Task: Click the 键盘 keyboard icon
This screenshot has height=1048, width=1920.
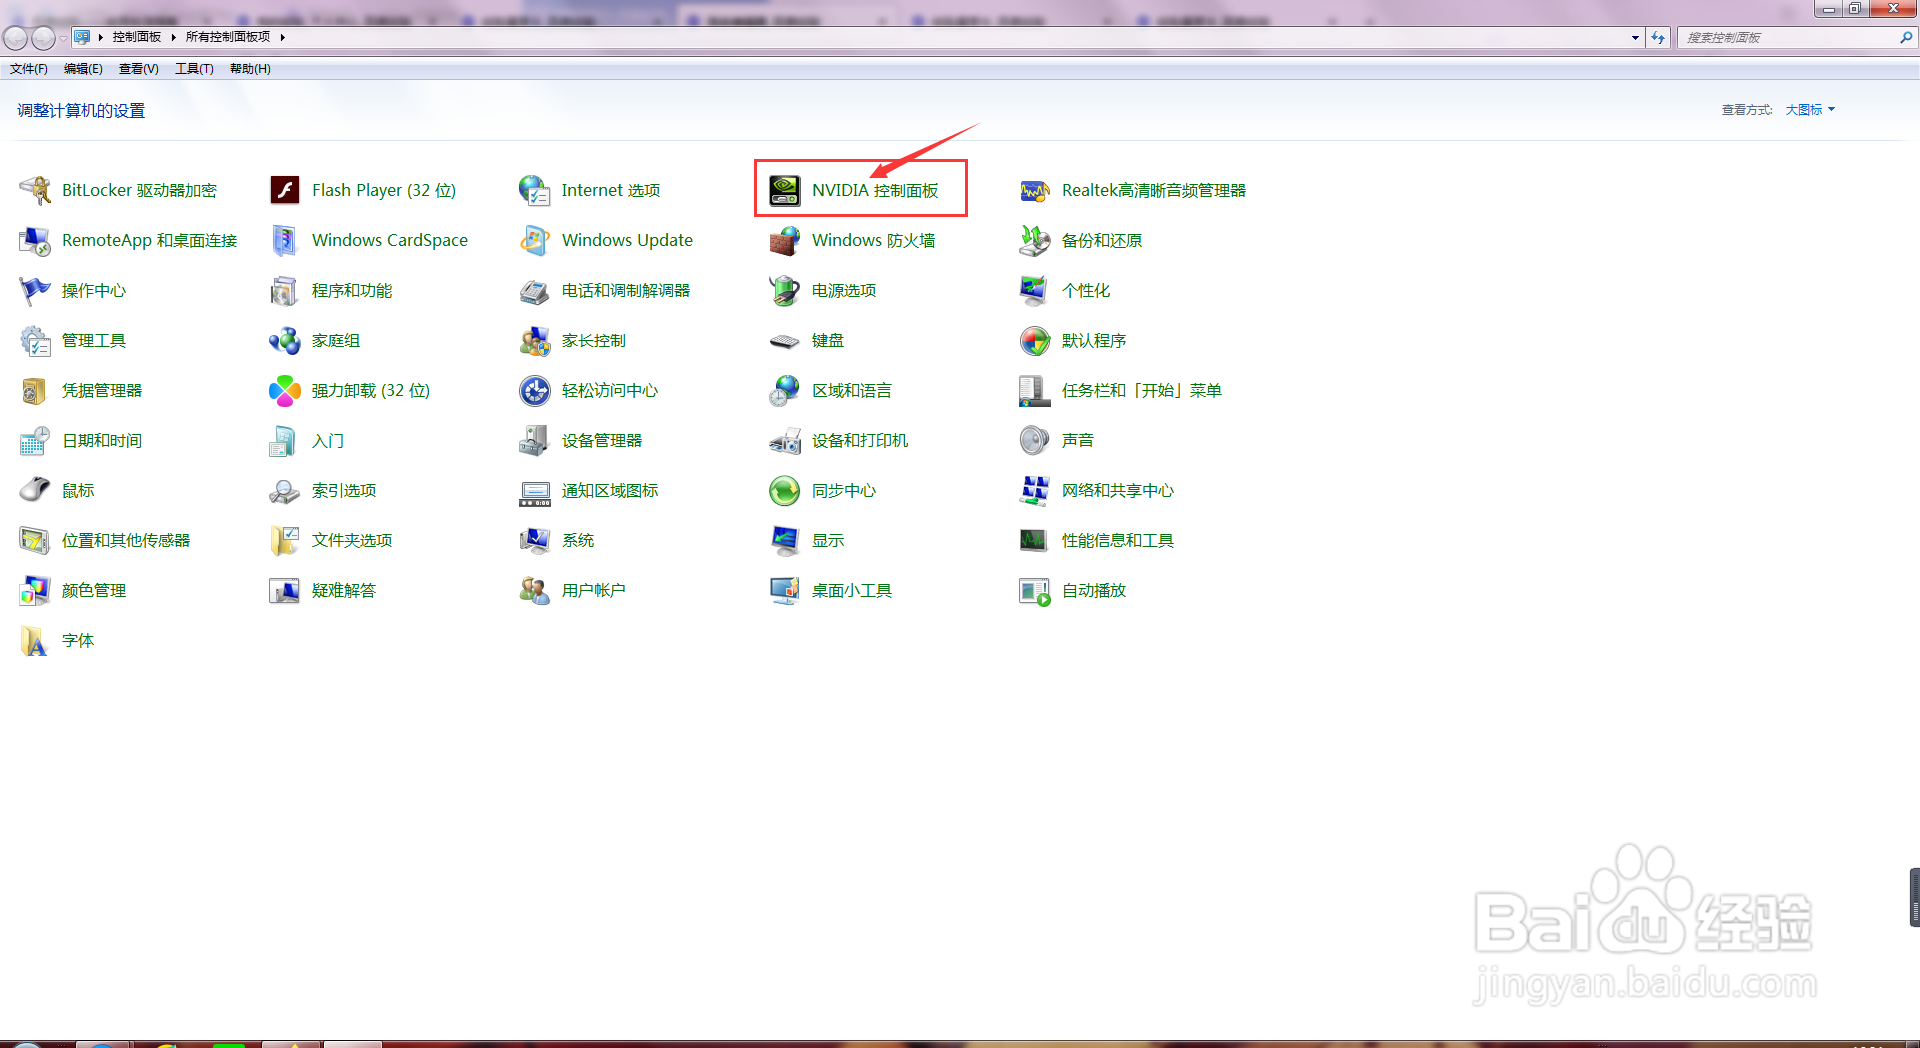Action: click(785, 340)
